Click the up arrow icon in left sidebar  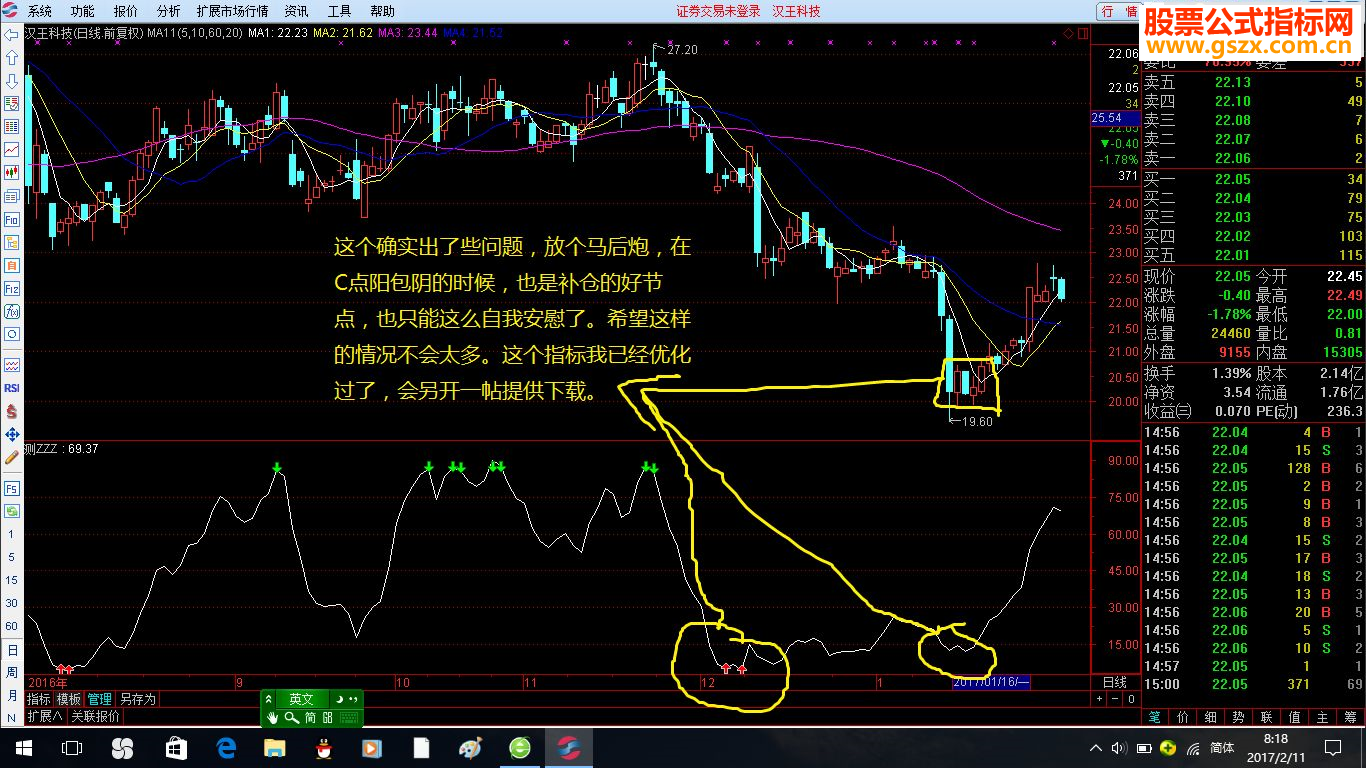coord(12,57)
